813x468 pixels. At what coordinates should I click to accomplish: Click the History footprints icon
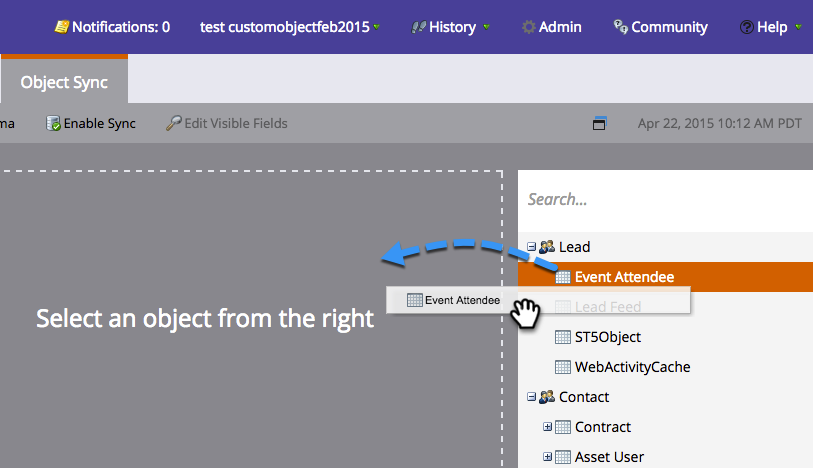pos(418,27)
